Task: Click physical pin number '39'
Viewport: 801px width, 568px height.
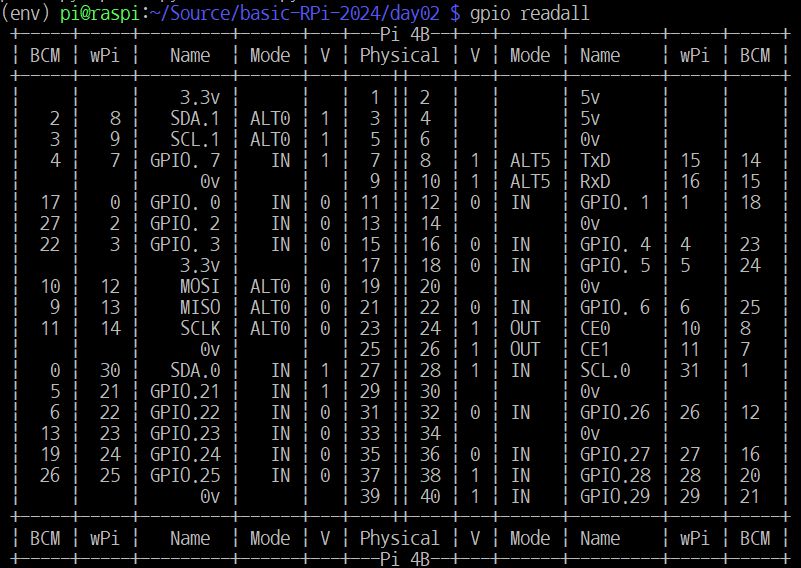Action: coord(370,496)
